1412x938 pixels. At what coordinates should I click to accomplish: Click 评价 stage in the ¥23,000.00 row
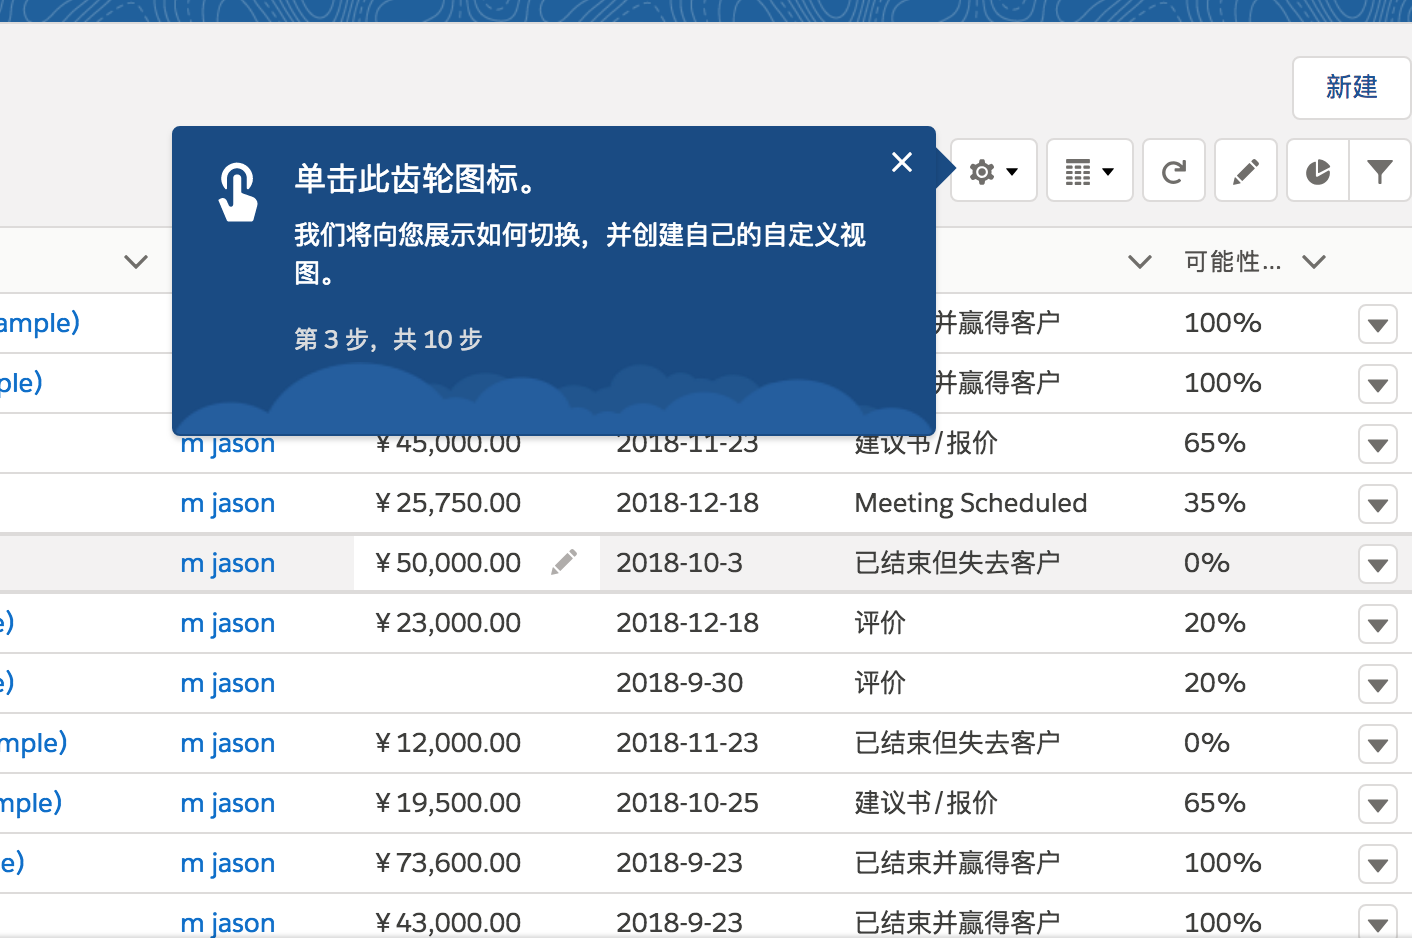pos(880,623)
